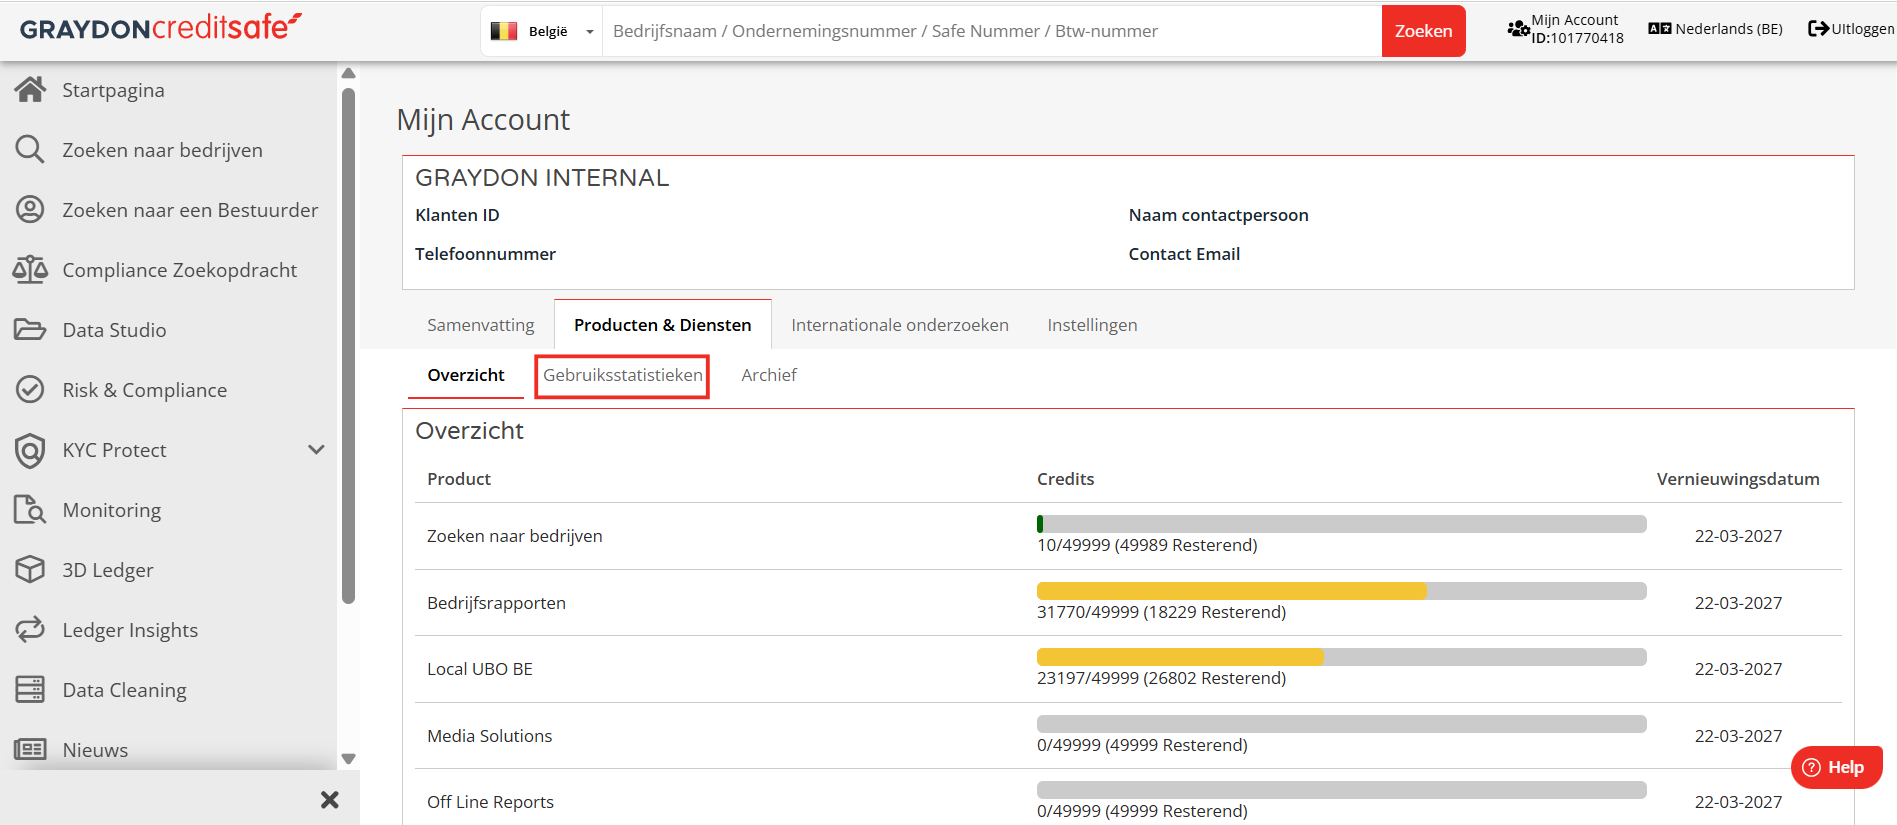1897x825 pixels.
Task: Click the Media Solutions product label
Action: 489,736
